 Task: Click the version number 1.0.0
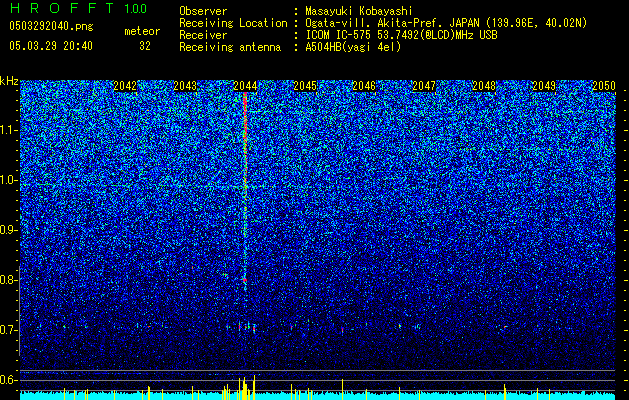136,9
